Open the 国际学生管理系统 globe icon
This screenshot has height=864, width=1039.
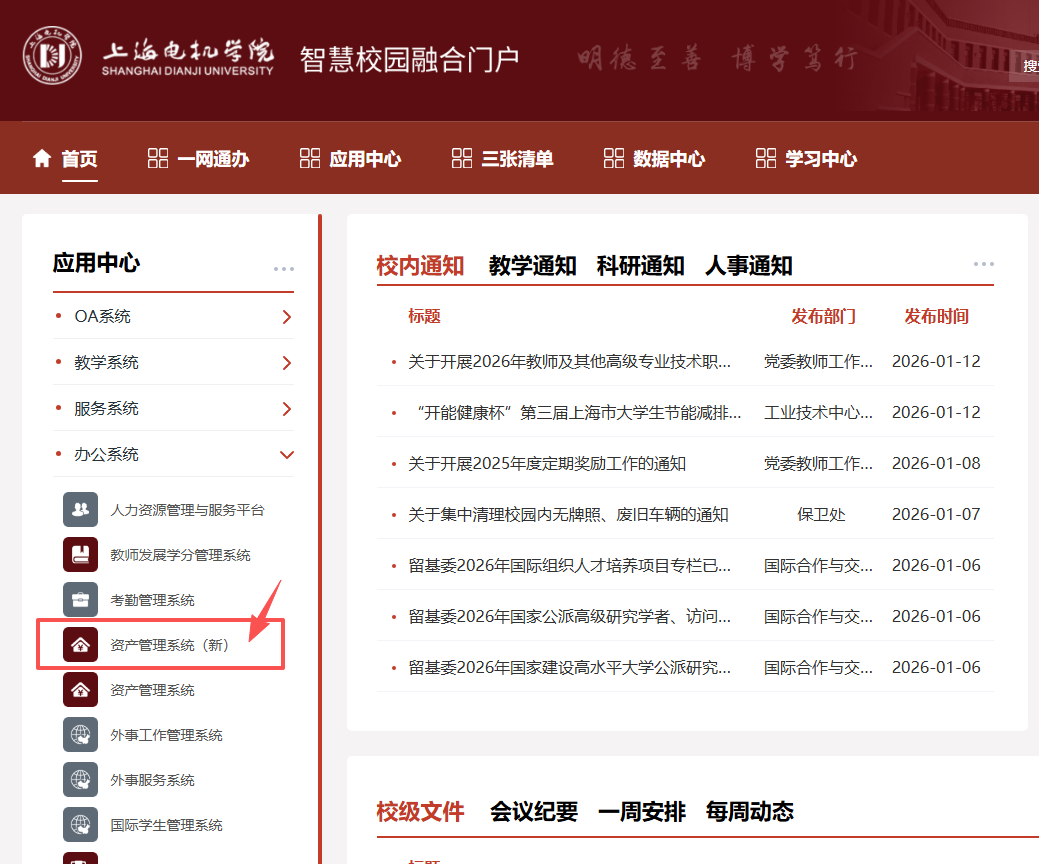80,825
